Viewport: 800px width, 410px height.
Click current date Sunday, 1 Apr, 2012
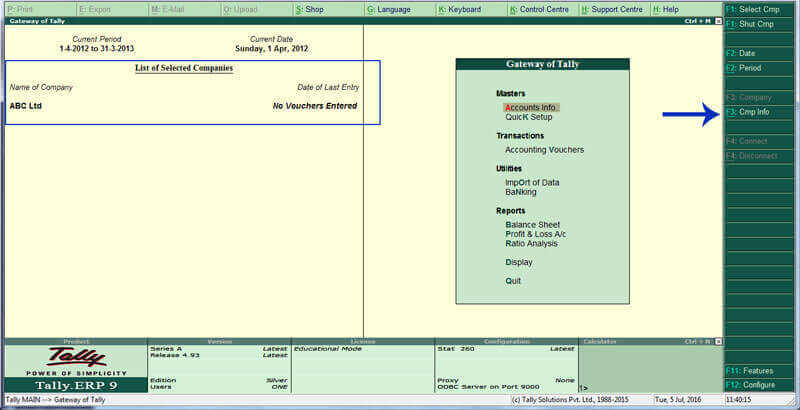[271, 49]
